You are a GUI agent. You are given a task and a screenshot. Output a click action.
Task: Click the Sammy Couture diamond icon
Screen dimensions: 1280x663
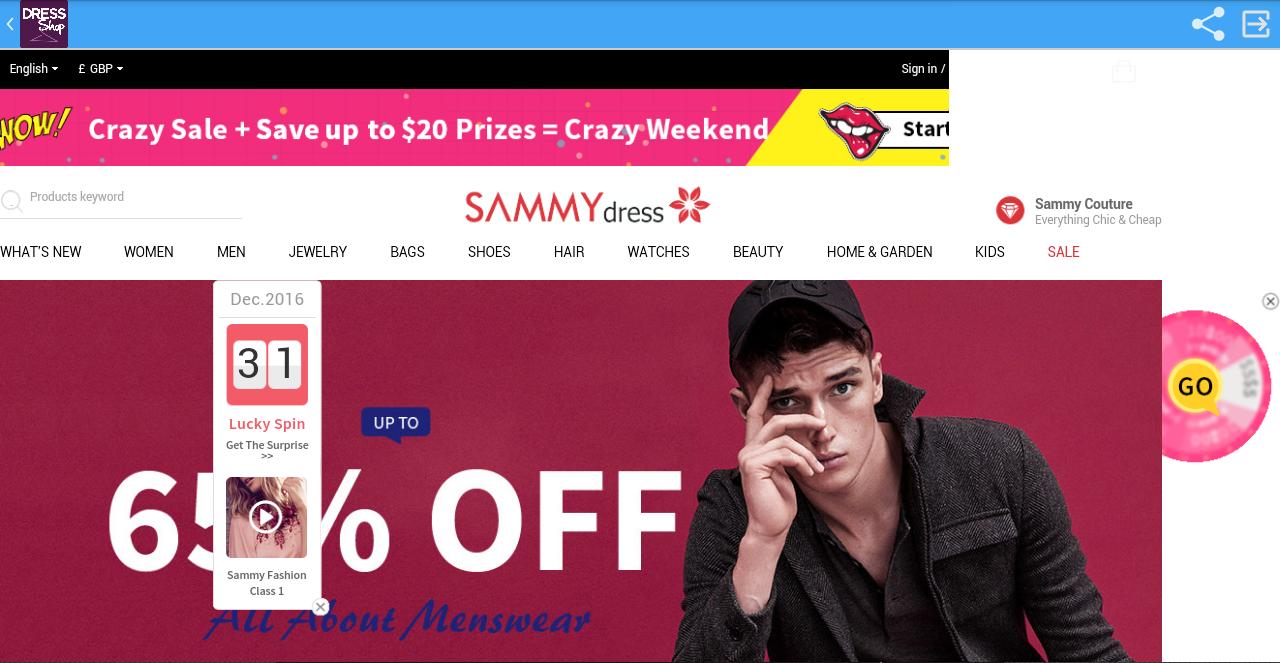click(x=1010, y=210)
